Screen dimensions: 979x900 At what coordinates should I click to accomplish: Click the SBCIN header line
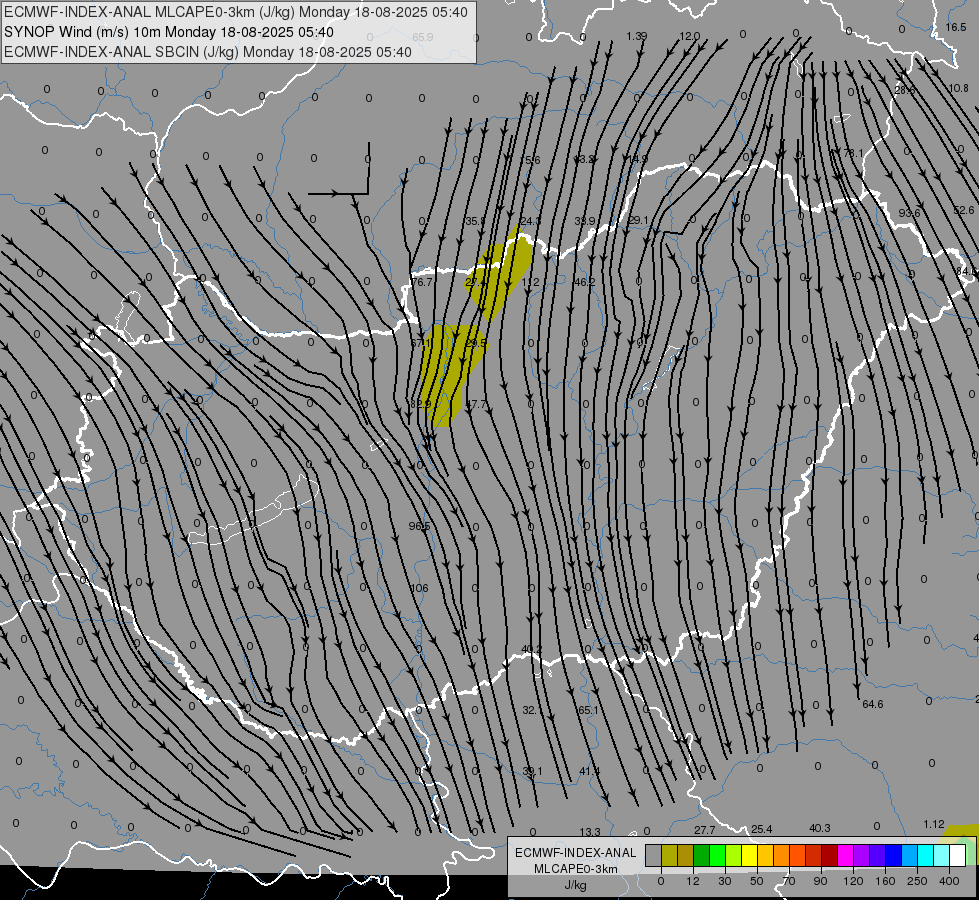point(208,52)
